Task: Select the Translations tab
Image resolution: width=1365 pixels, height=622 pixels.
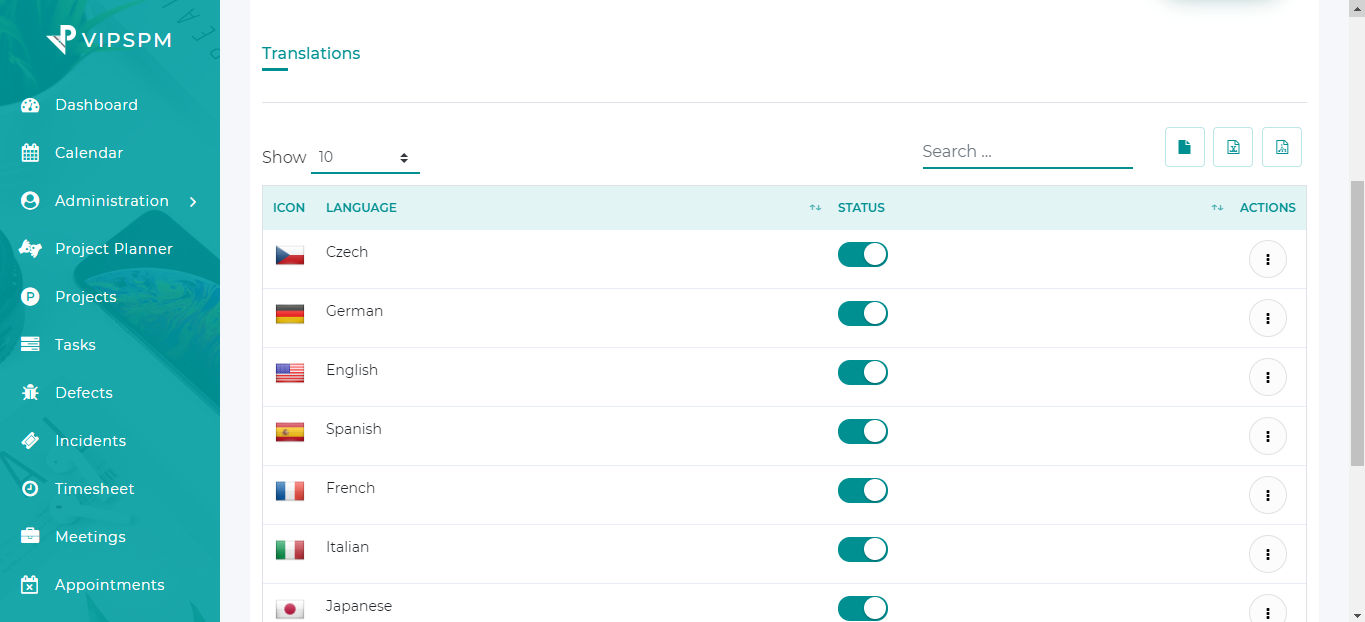Action: point(311,54)
